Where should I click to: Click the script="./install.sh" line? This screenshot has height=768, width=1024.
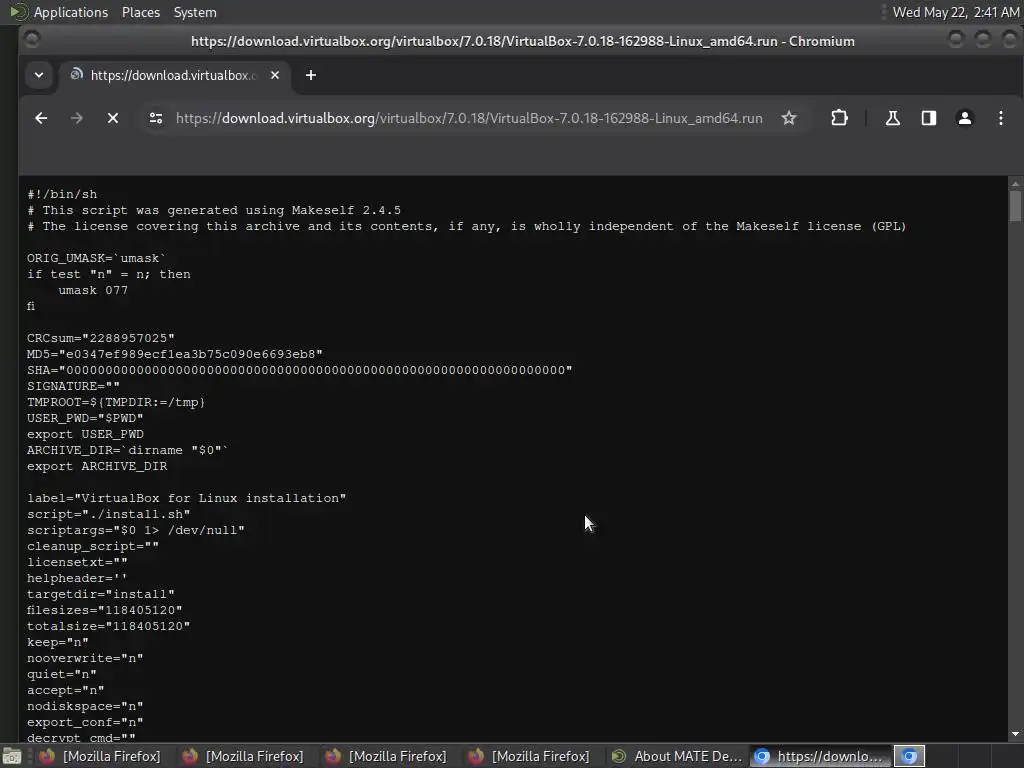pyautogui.click(x=108, y=514)
